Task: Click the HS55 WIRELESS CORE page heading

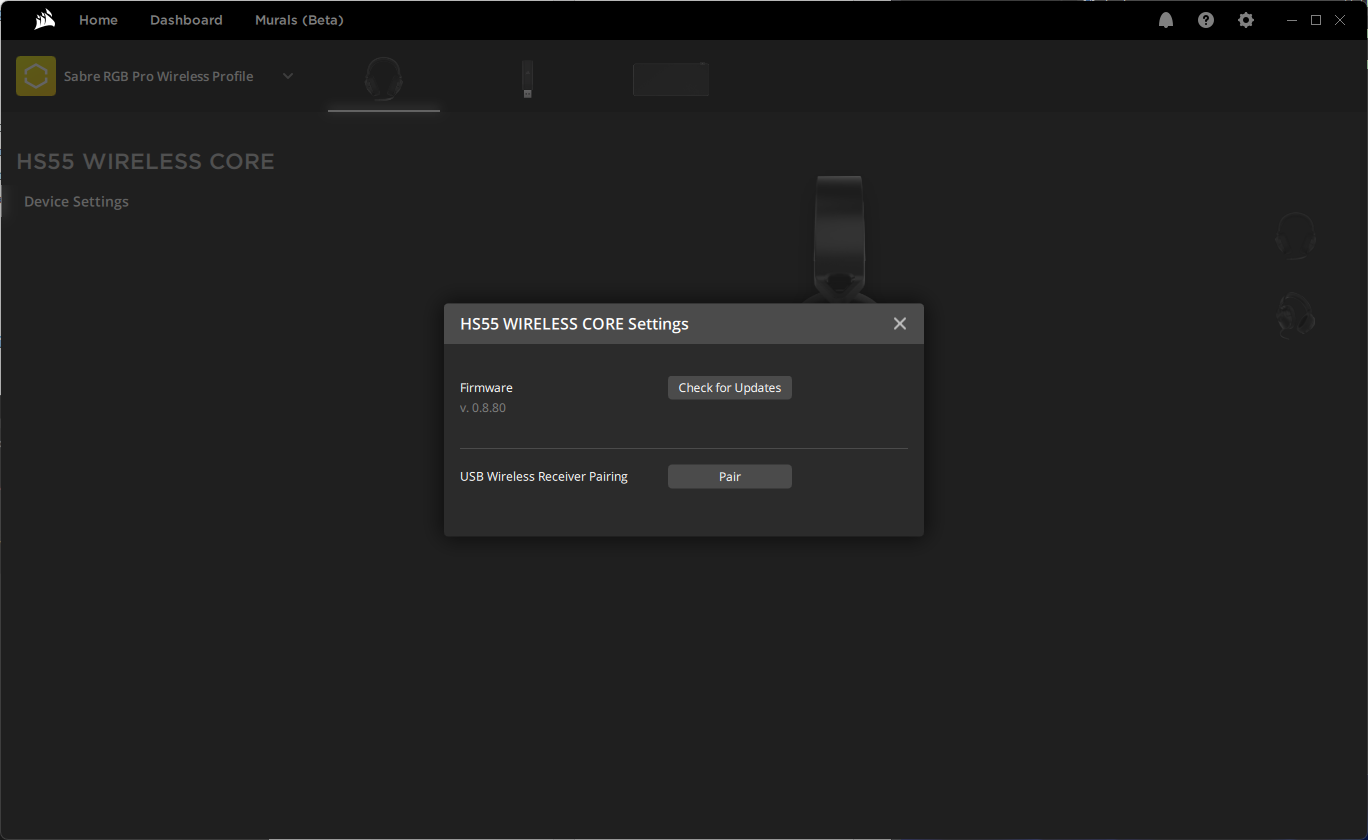Action: coord(146,162)
